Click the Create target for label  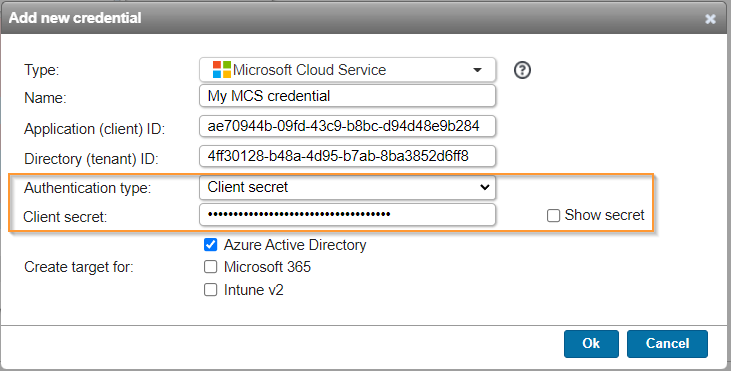click(79, 267)
